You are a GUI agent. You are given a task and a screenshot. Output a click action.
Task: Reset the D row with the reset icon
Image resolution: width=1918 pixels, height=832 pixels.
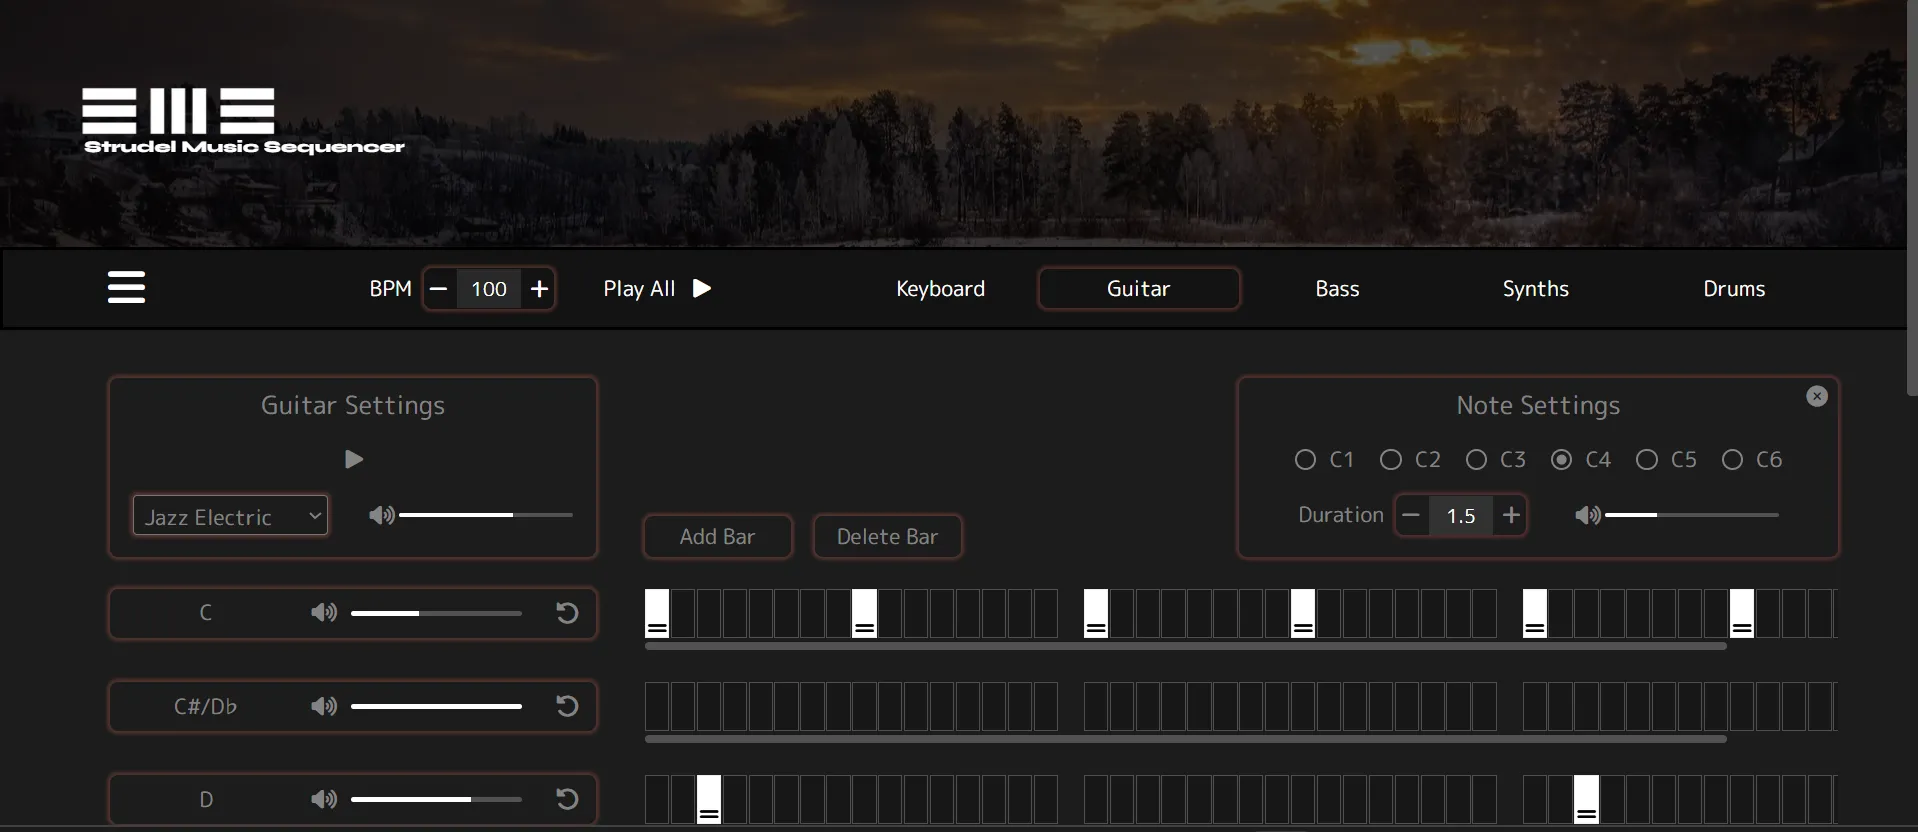tap(567, 799)
